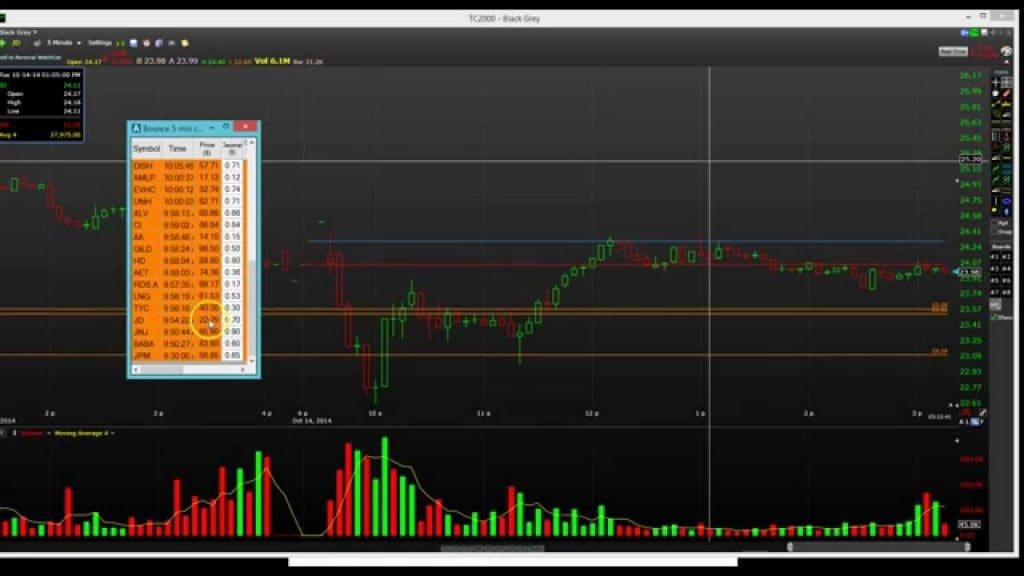Click the green bars icon beside Settings
The height and width of the screenshot is (576, 1024).
(120, 43)
